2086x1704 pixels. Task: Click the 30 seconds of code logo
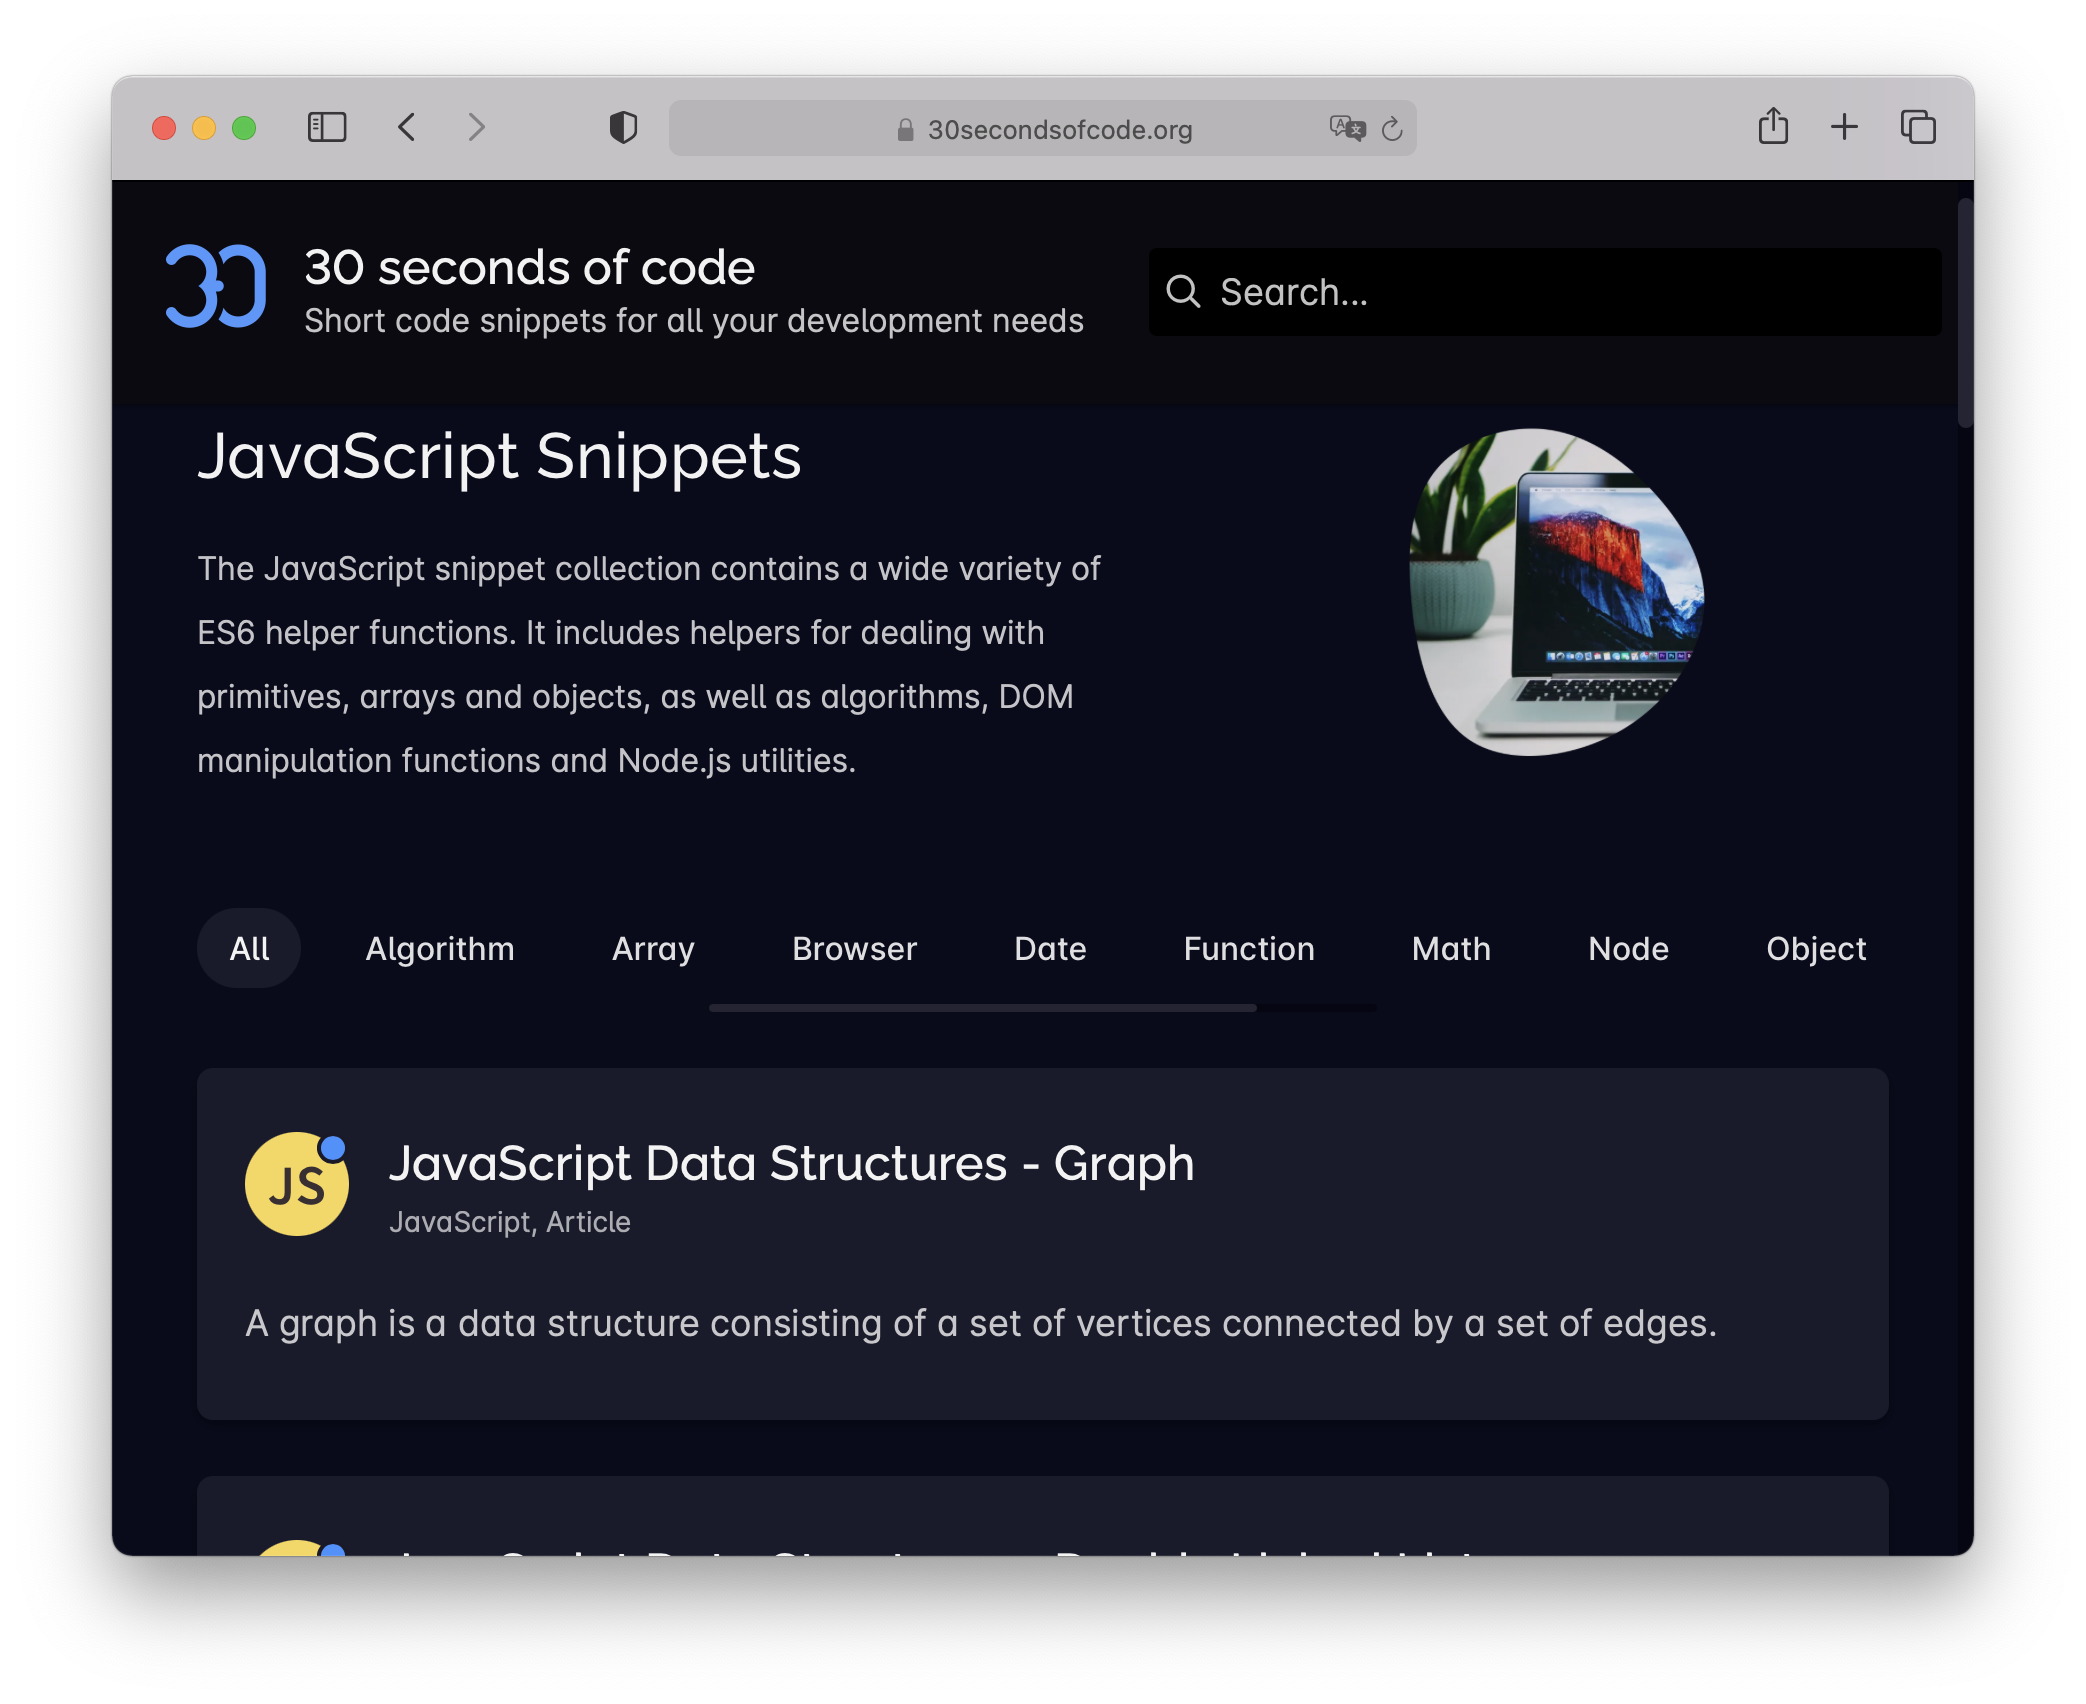pyautogui.click(x=213, y=287)
